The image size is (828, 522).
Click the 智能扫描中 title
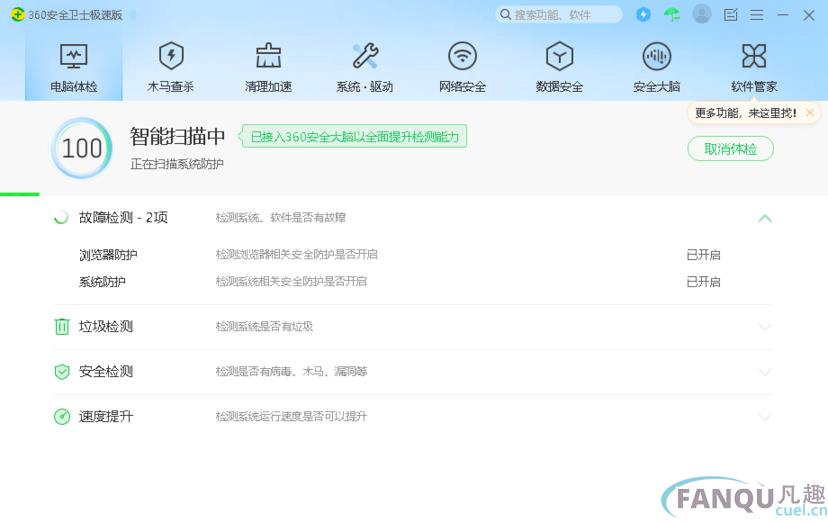click(177, 136)
